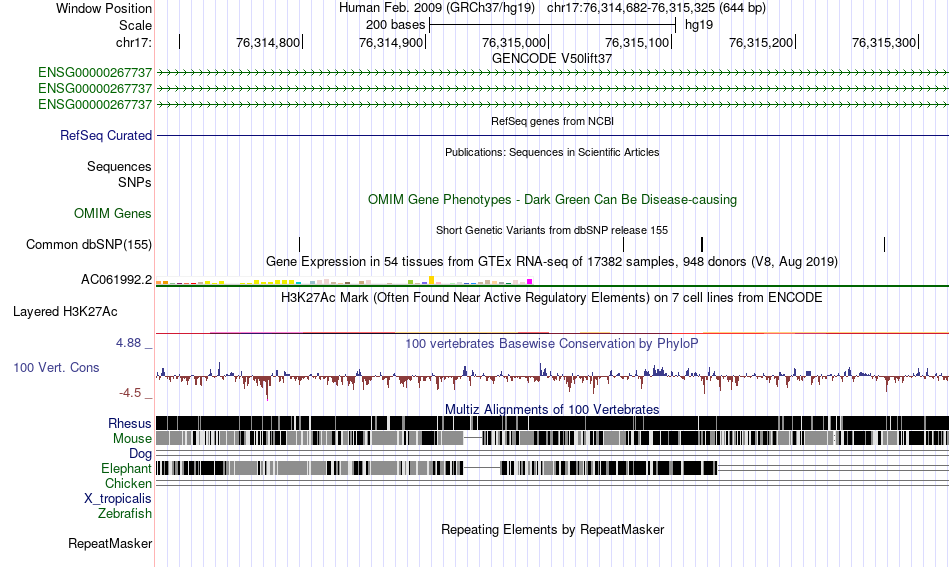Viewport: 950px width, 567px height.
Task: Click the chr17: base position label
Action: click(134, 42)
